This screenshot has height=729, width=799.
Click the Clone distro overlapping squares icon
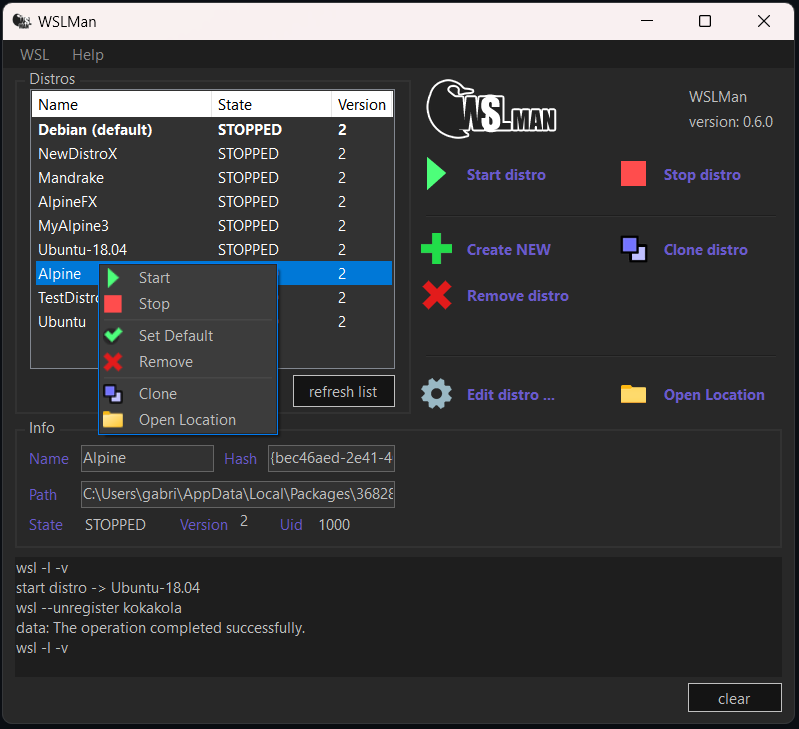[633, 249]
